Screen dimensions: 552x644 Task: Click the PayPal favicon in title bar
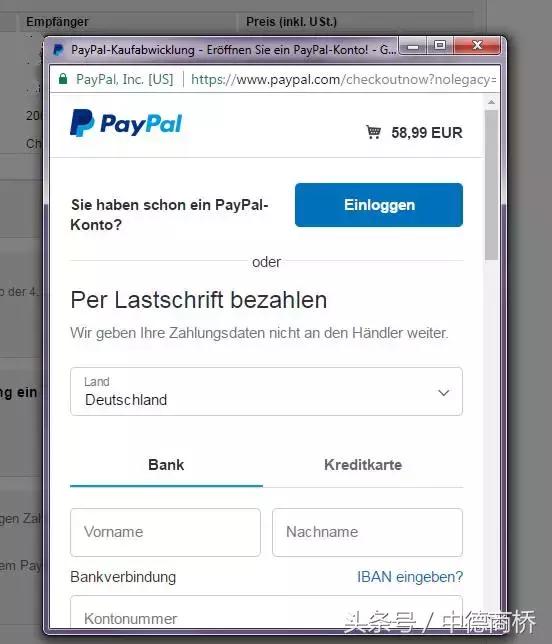[x=58, y=50]
